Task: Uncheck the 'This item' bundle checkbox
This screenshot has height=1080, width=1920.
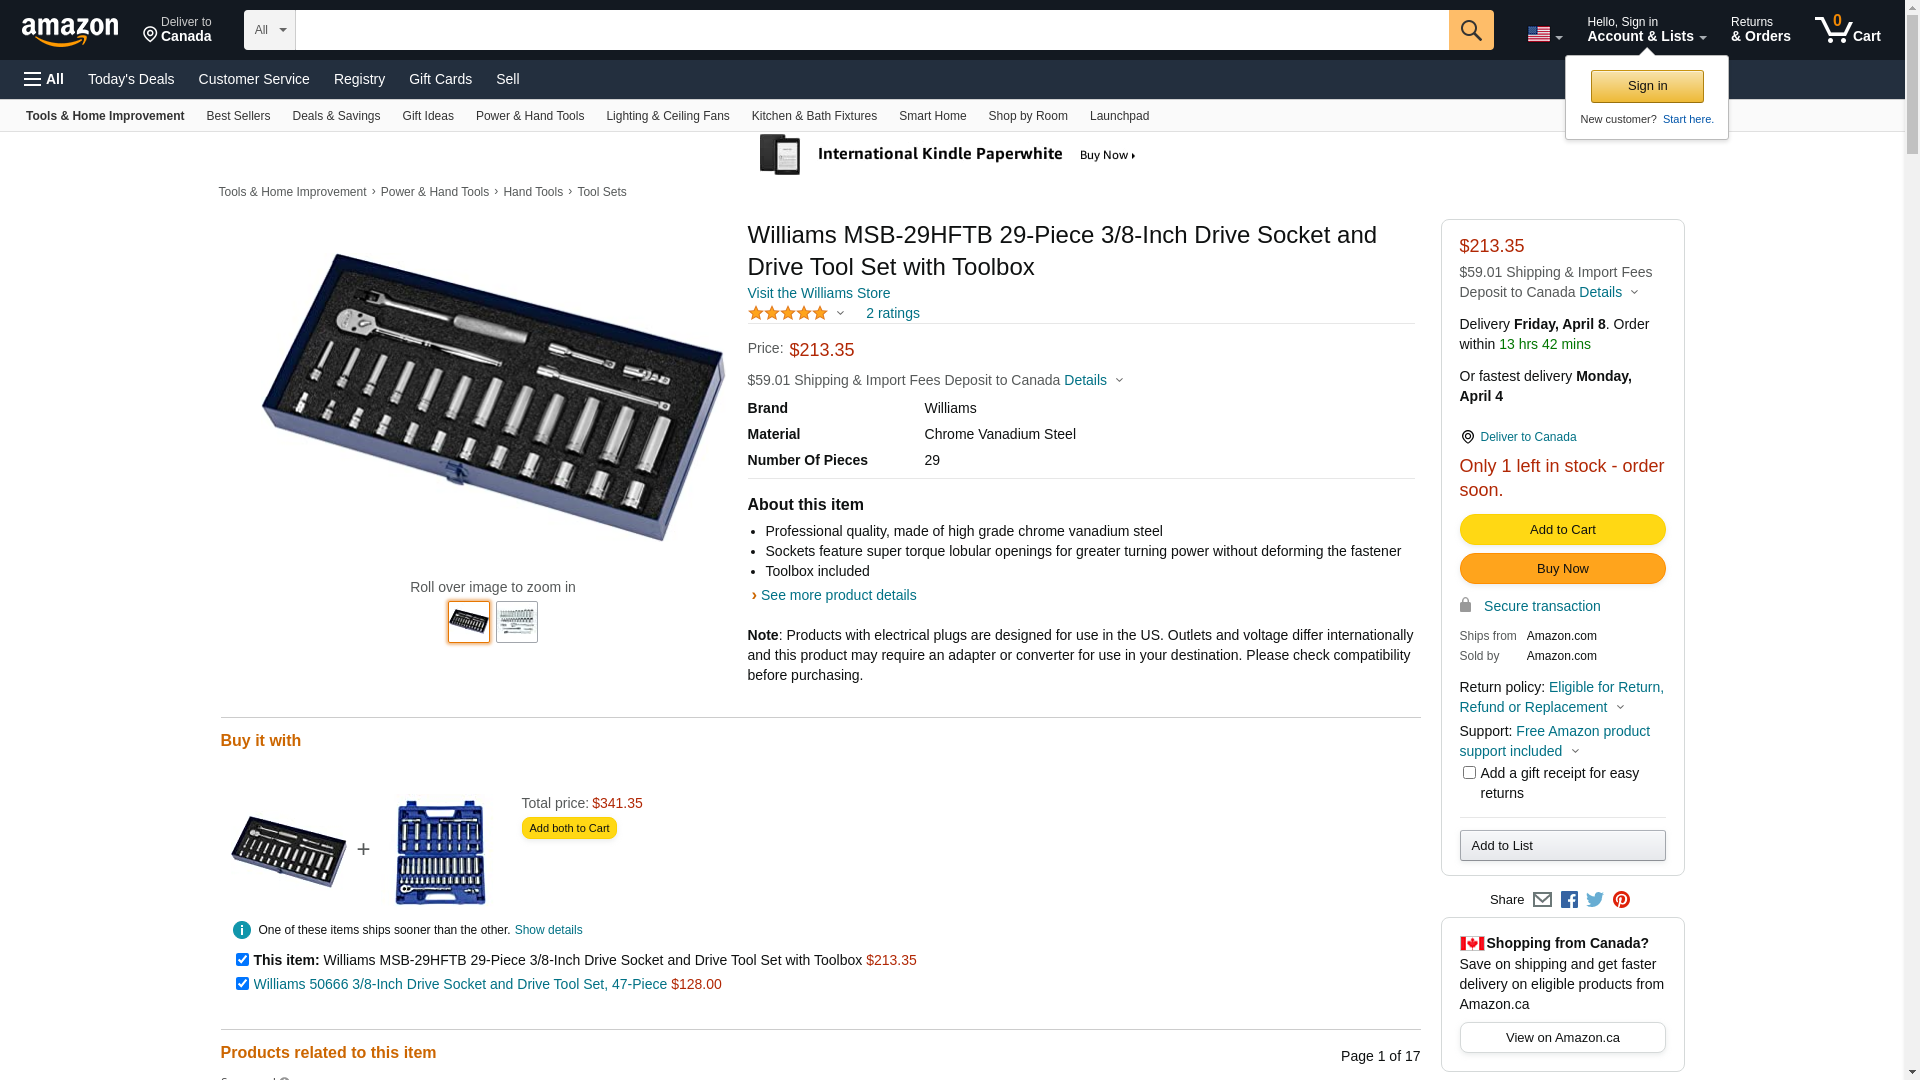Action: (242, 960)
